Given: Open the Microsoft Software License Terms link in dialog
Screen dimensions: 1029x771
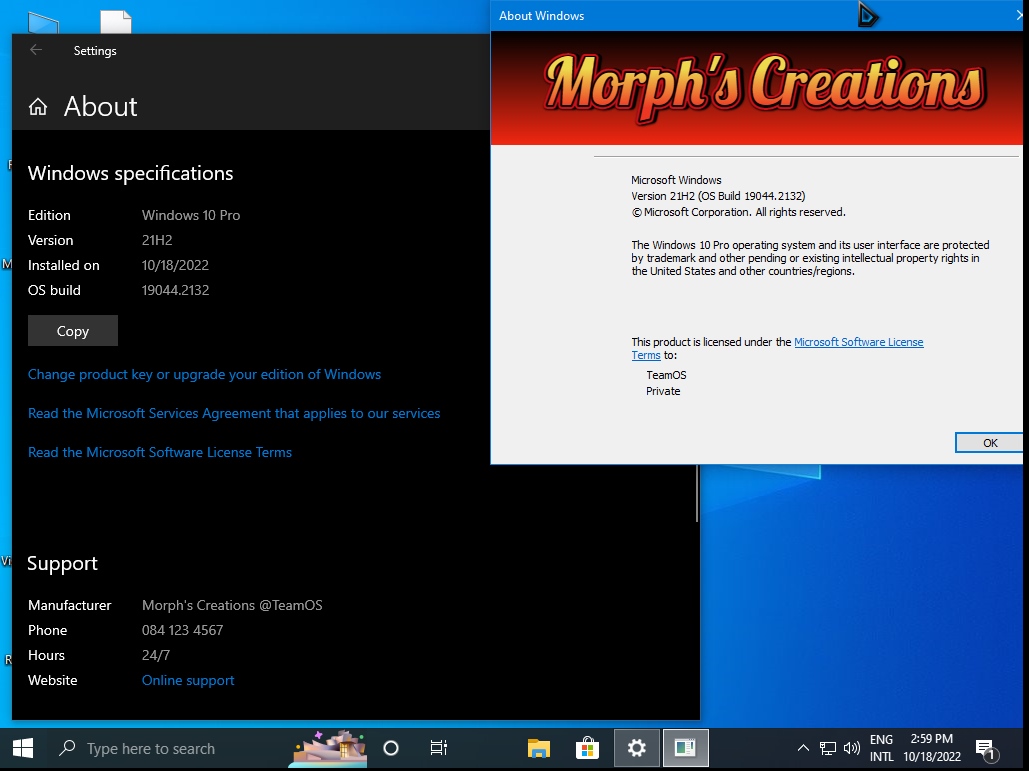Looking at the screenshot, I should click(858, 342).
